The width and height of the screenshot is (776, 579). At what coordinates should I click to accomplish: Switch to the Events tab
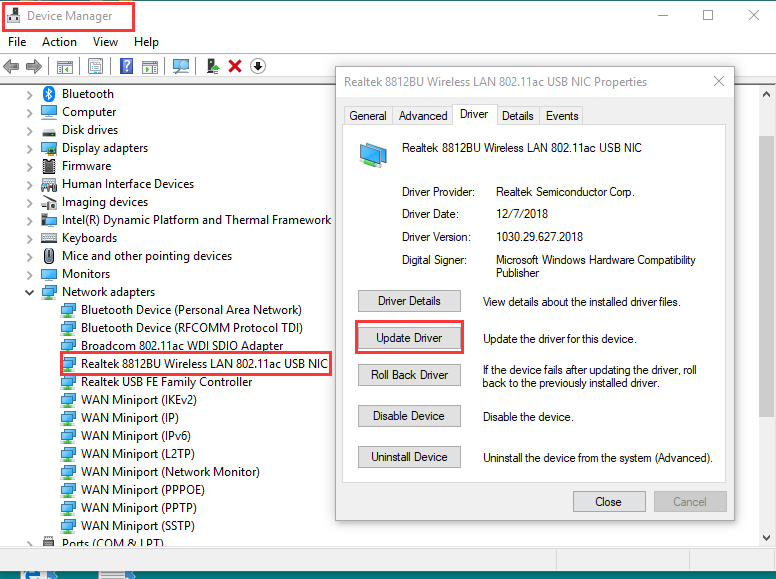pyautogui.click(x=562, y=115)
